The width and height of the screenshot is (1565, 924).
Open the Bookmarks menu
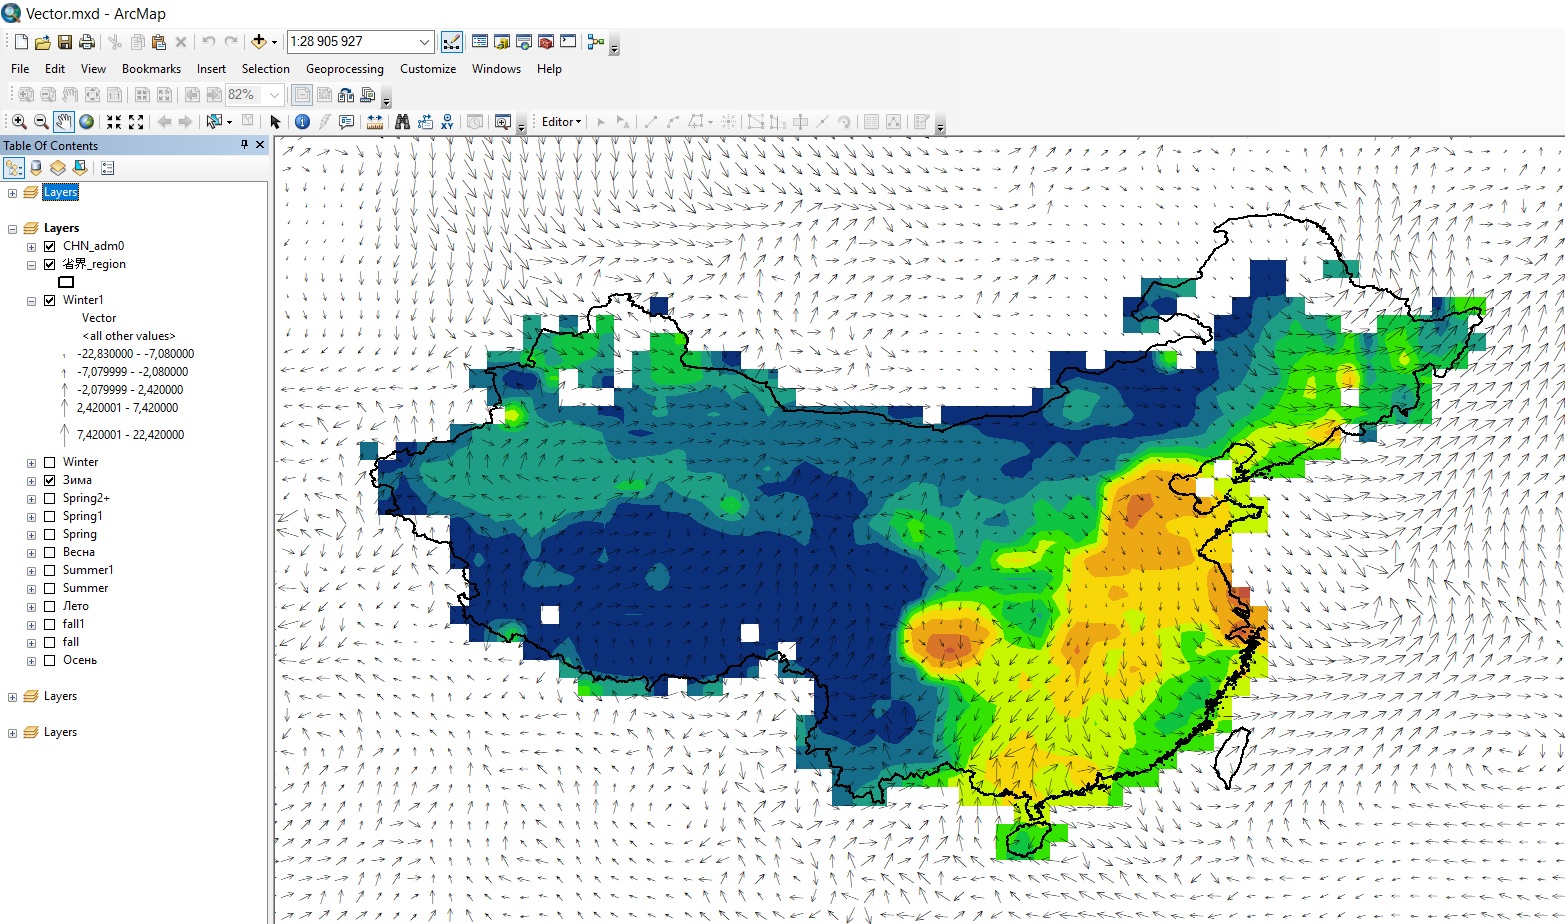tap(151, 69)
